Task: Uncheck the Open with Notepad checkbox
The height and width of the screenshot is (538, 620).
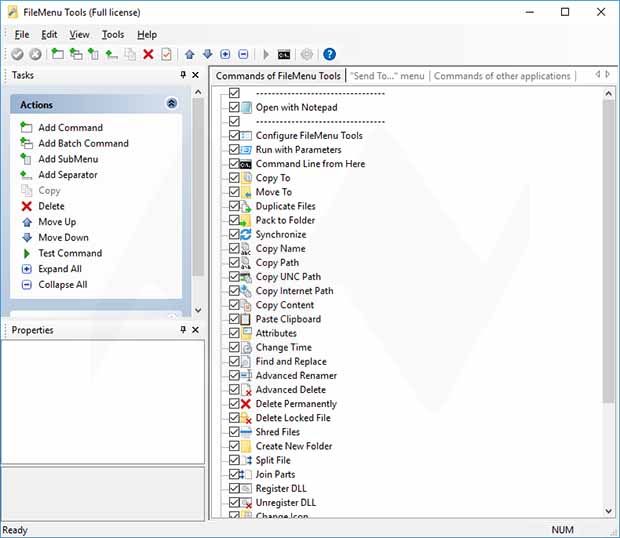Action: coord(234,107)
